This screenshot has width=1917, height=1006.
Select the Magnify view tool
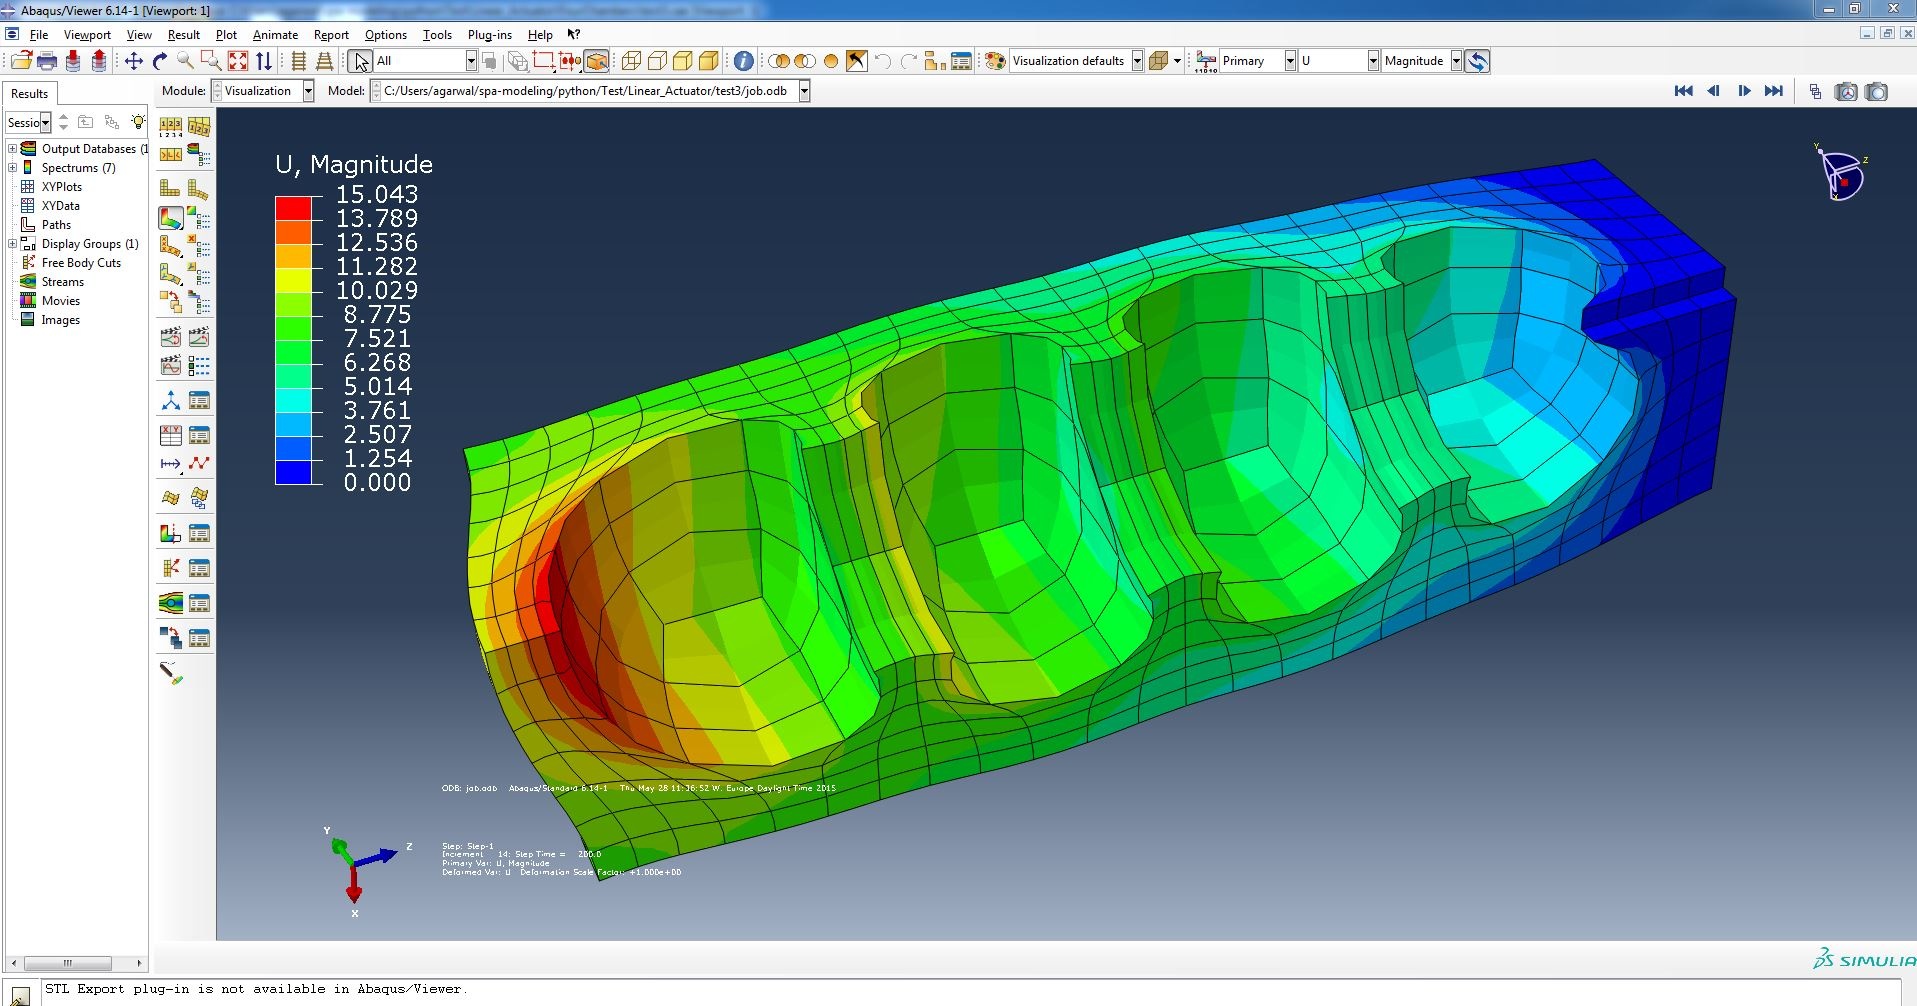pos(185,61)
